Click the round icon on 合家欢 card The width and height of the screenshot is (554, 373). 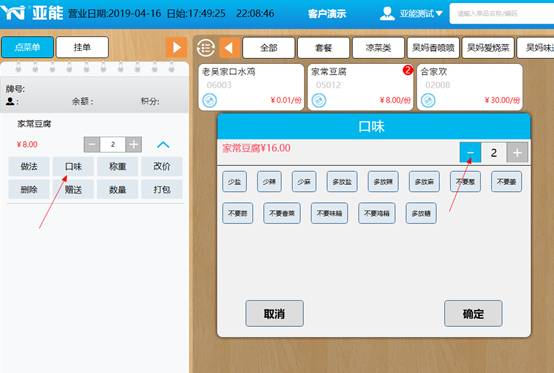pos(428,100)
